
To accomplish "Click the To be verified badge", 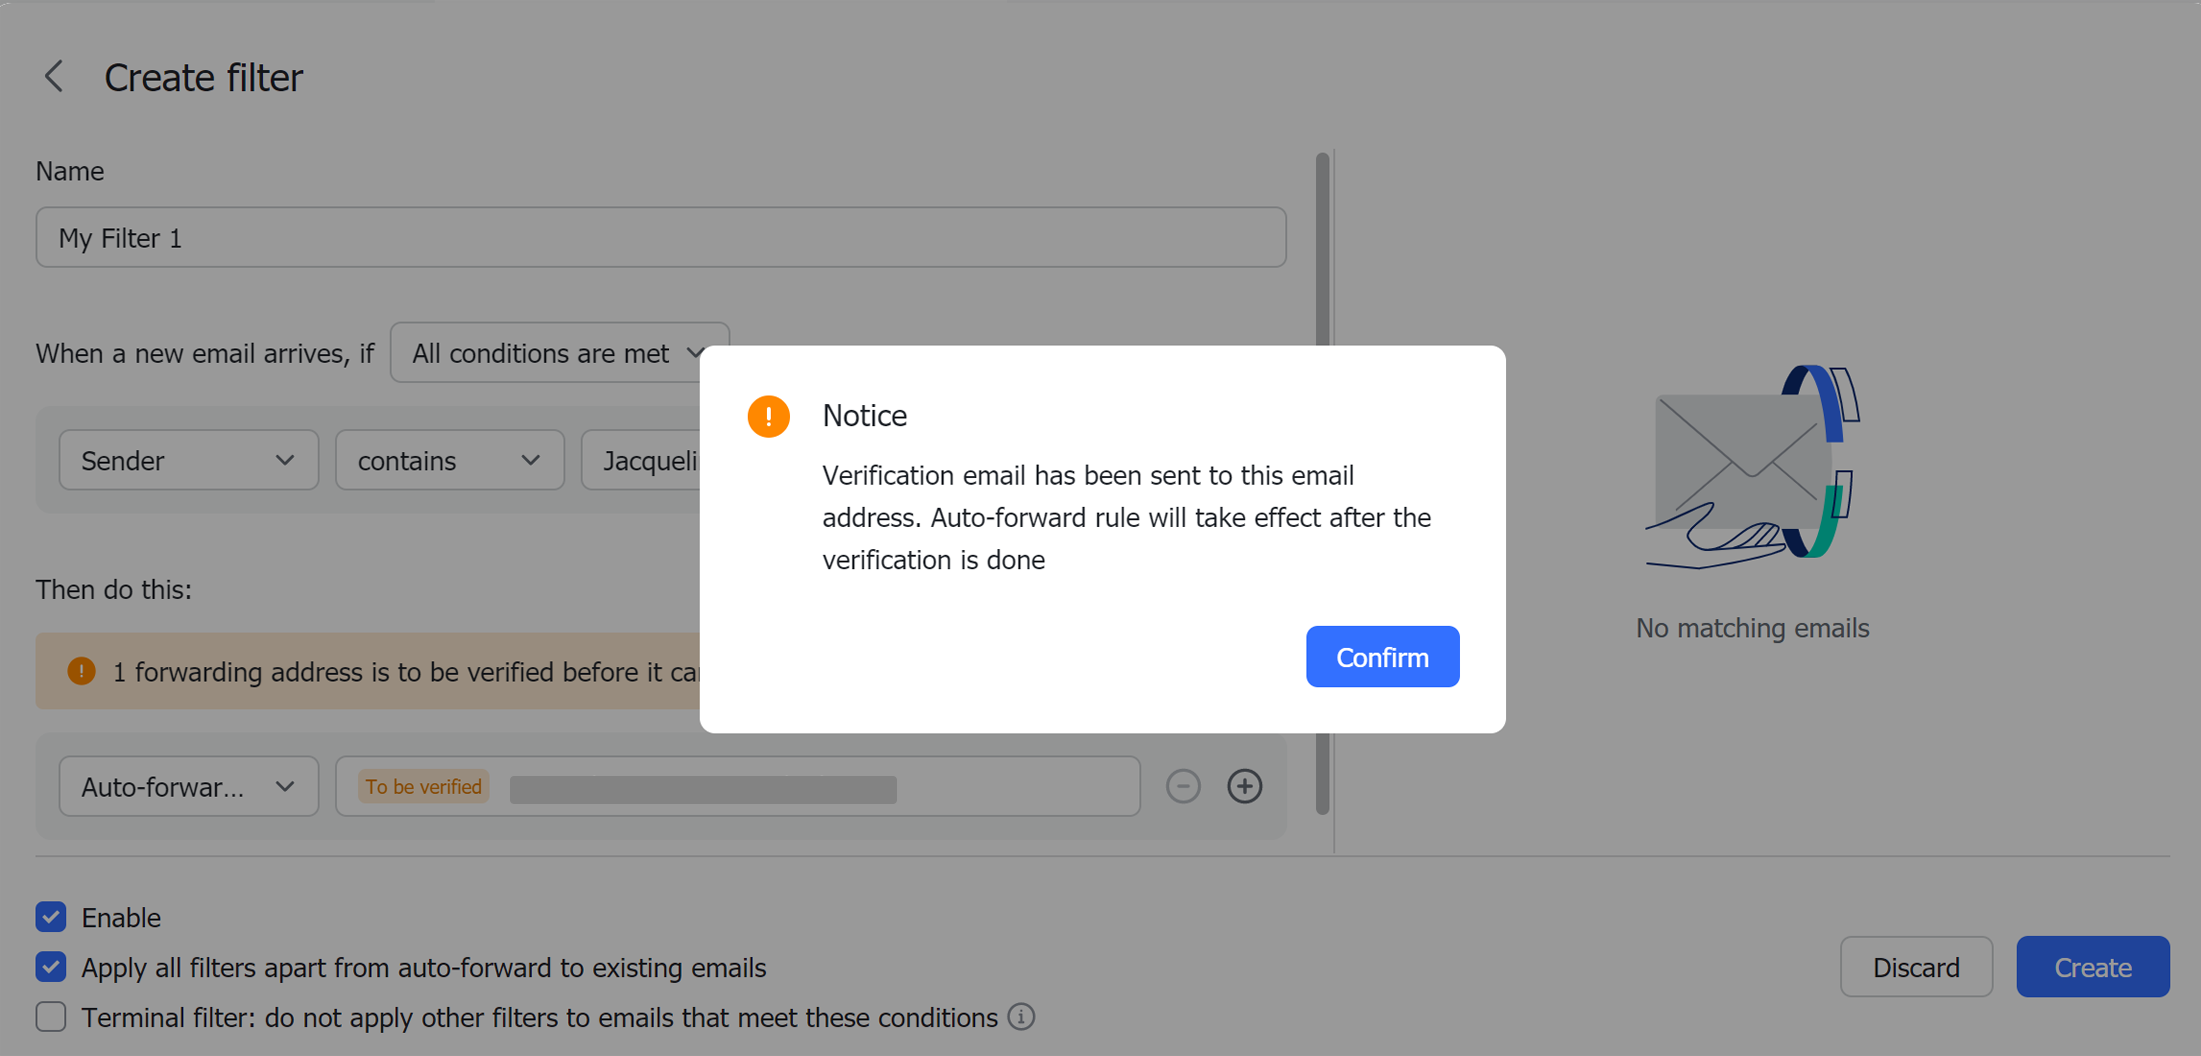I will pyautogui.click(x=423, y=786).
